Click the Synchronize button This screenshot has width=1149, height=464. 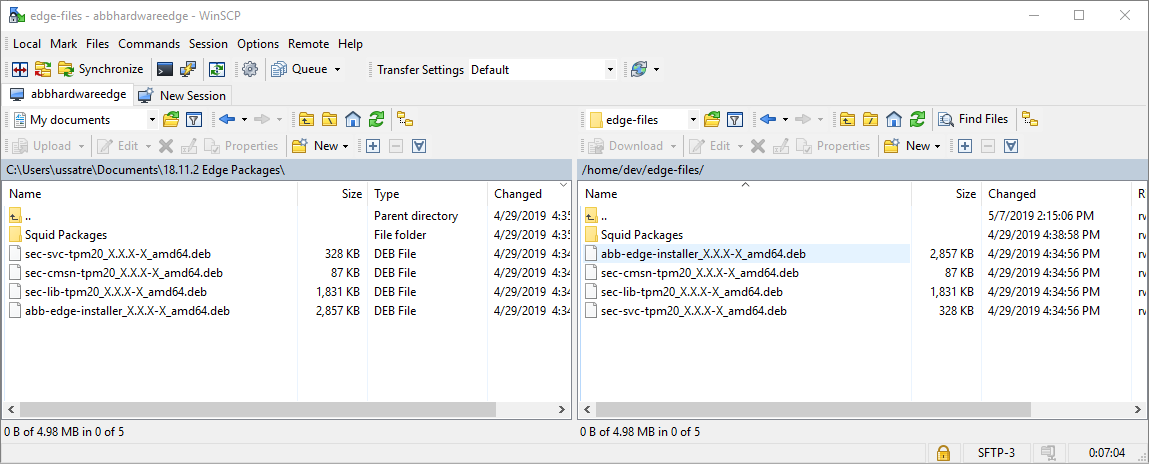101,69
